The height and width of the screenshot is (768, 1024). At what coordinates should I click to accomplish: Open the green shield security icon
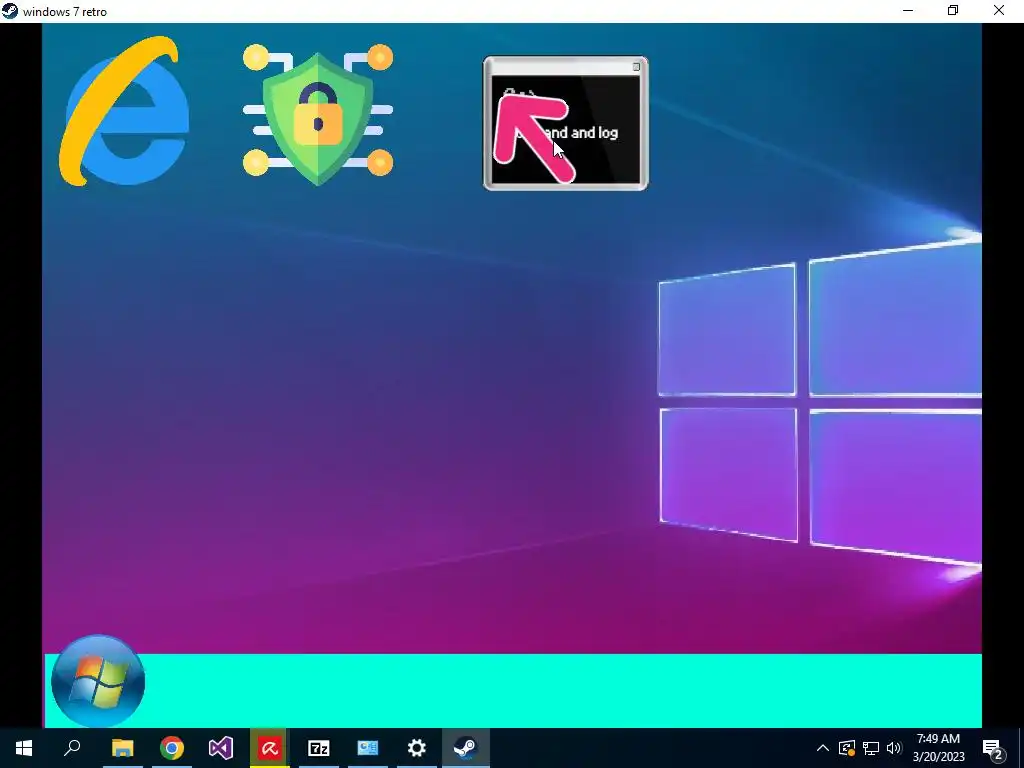point(318,116)
